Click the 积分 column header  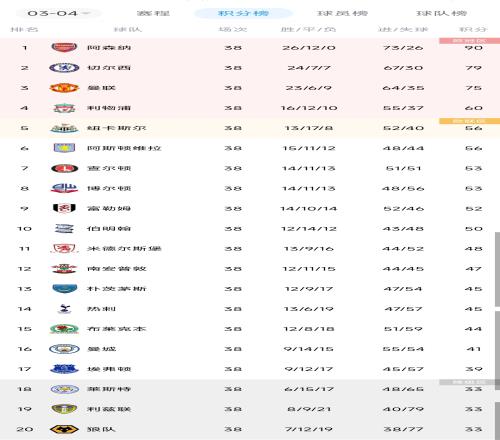pos(473,29)
